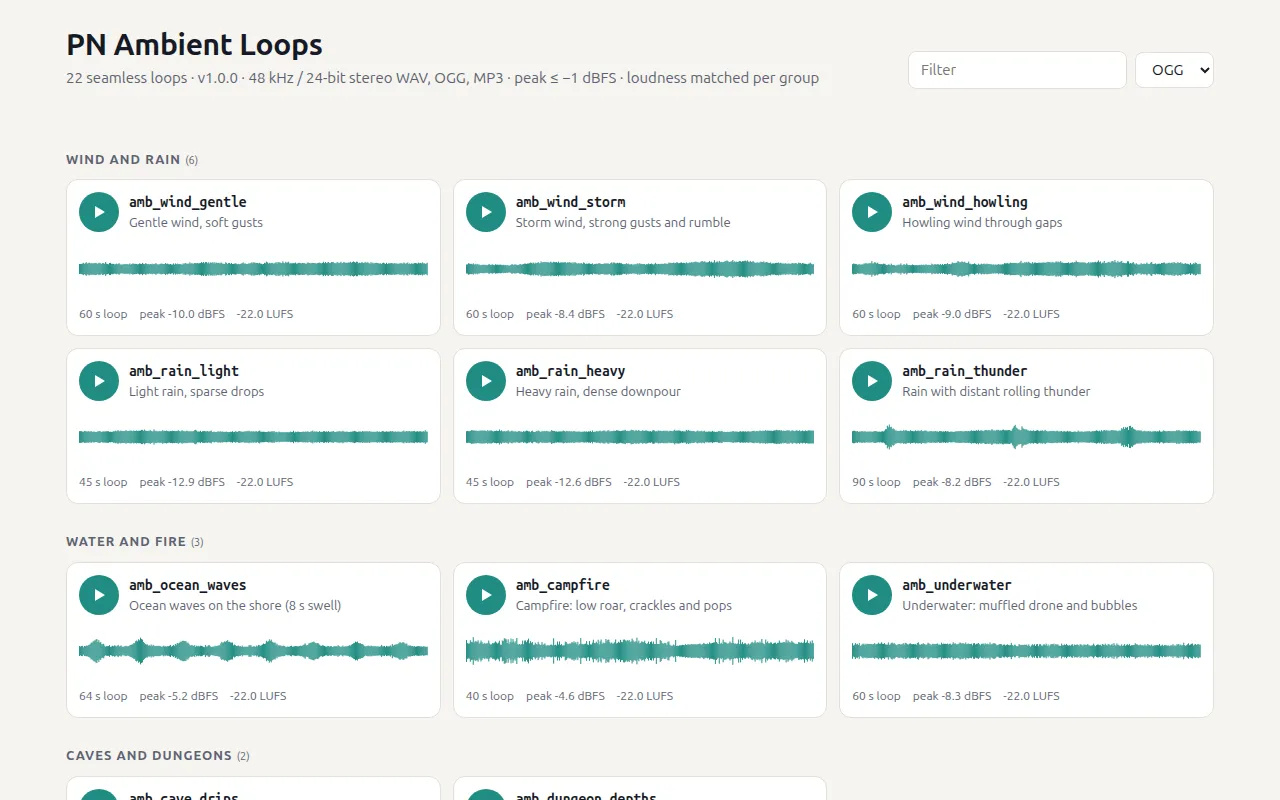Click '40 s loop' on amb_campfire
The image size is (1280, 800).
click(490, 696)
